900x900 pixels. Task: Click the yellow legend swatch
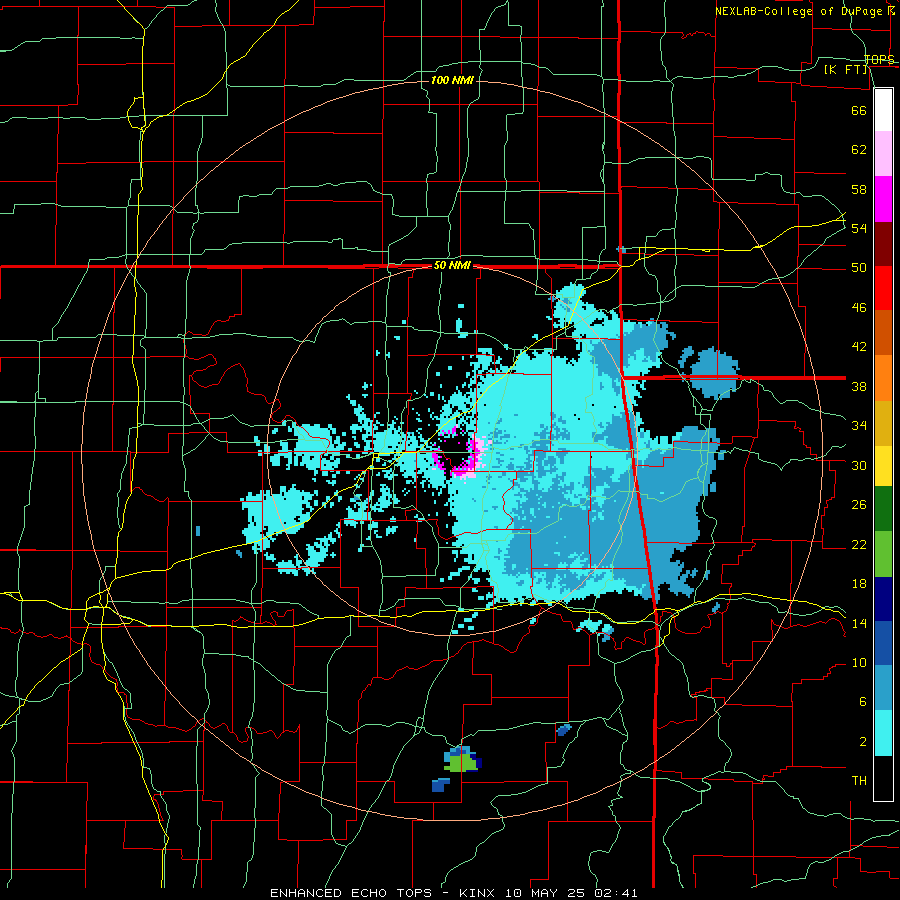[x=883, y=466]
